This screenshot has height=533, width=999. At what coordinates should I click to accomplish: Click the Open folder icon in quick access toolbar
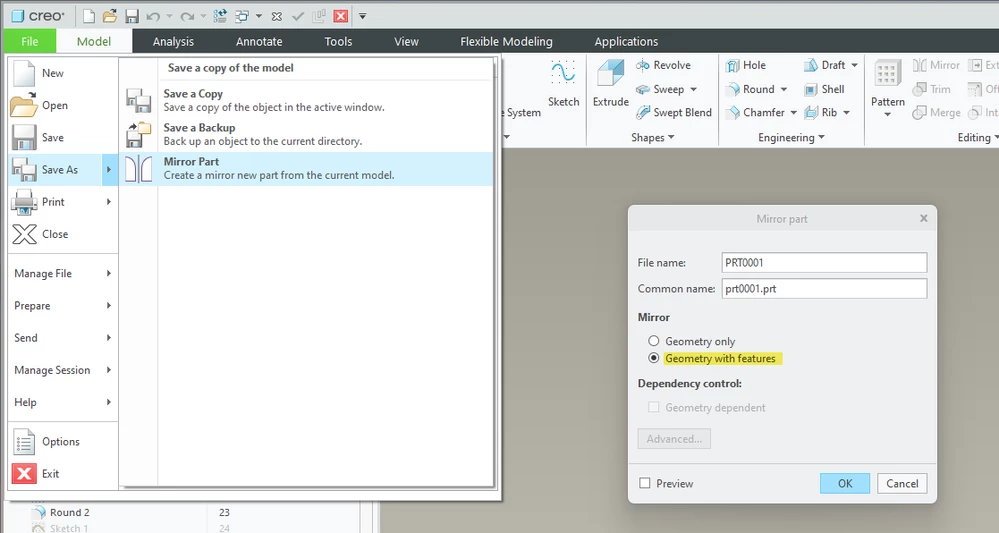[x=110, y=16]
